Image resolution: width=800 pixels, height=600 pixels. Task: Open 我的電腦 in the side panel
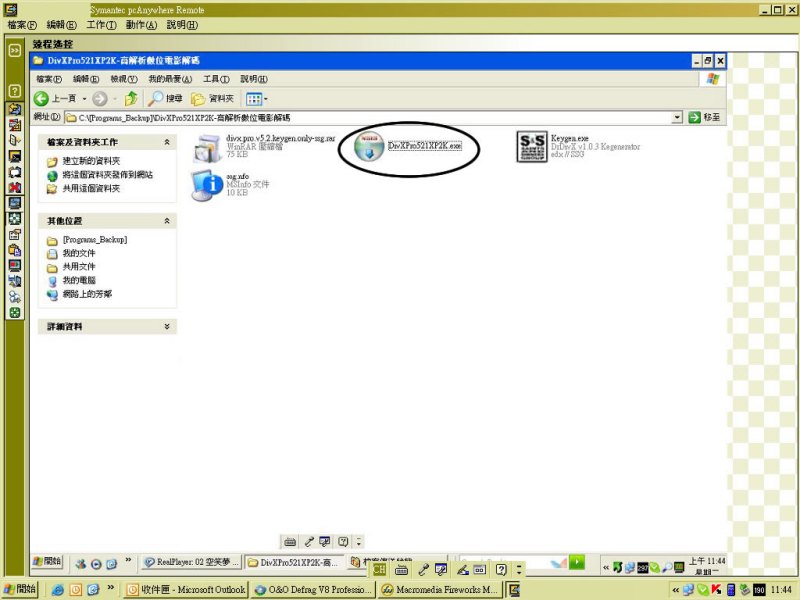pyautogui.click(x=79, y=281)
